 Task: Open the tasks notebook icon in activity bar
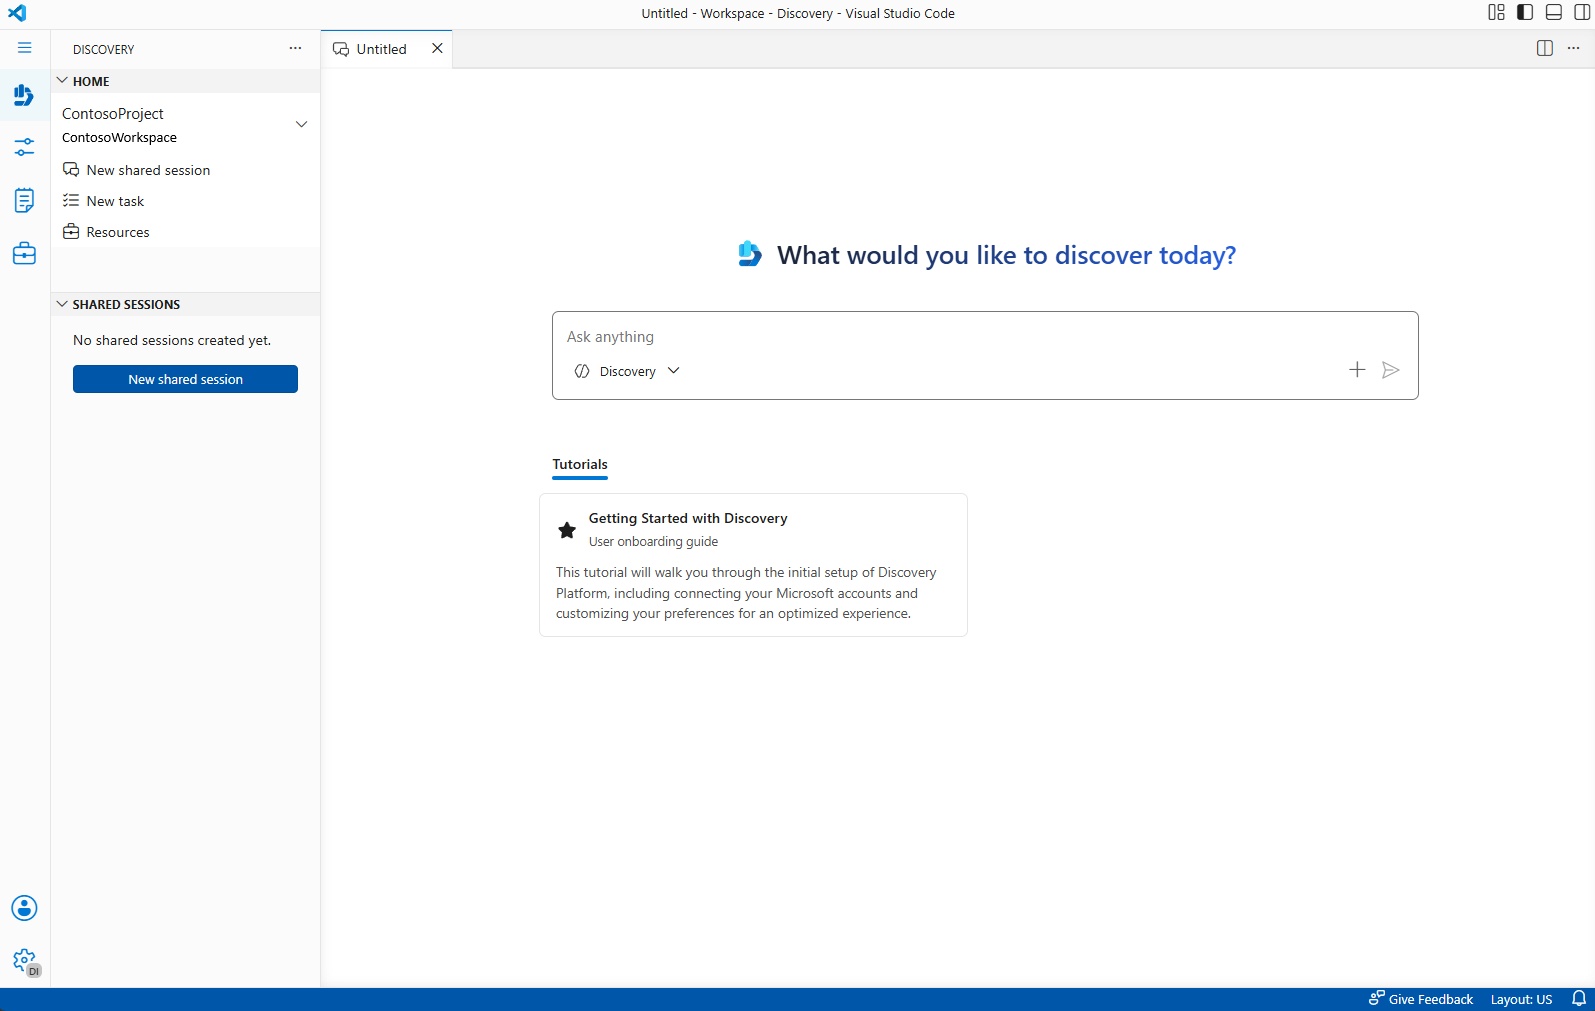tap(25, 200)
